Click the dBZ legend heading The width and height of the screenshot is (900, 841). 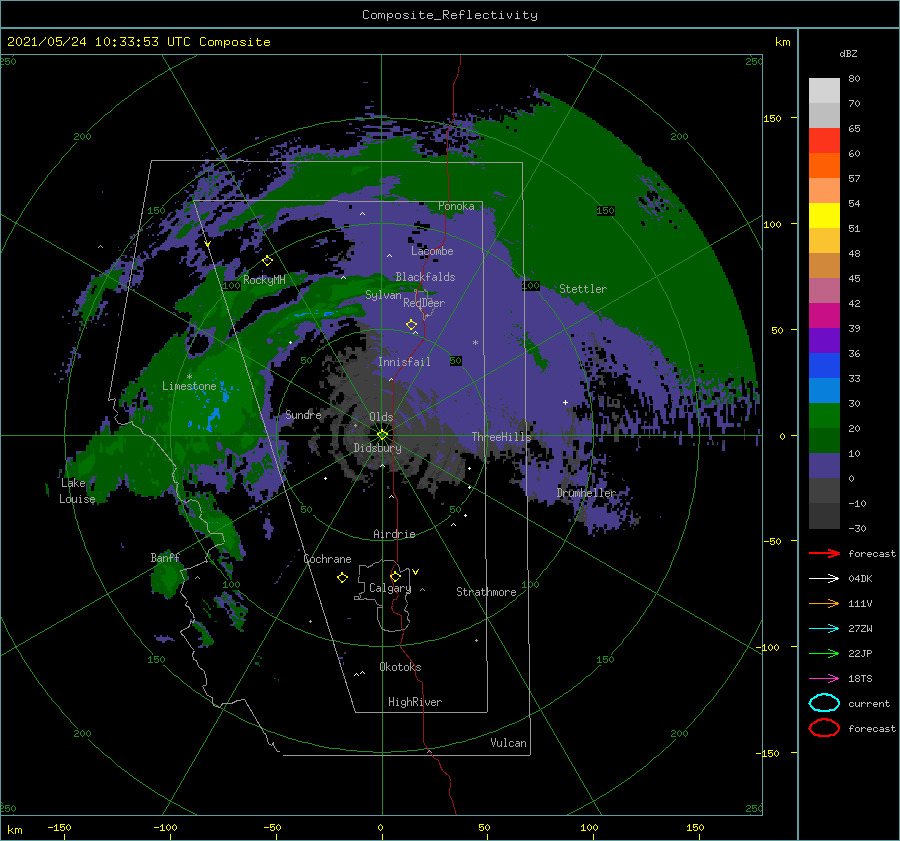tap(848, 53)
